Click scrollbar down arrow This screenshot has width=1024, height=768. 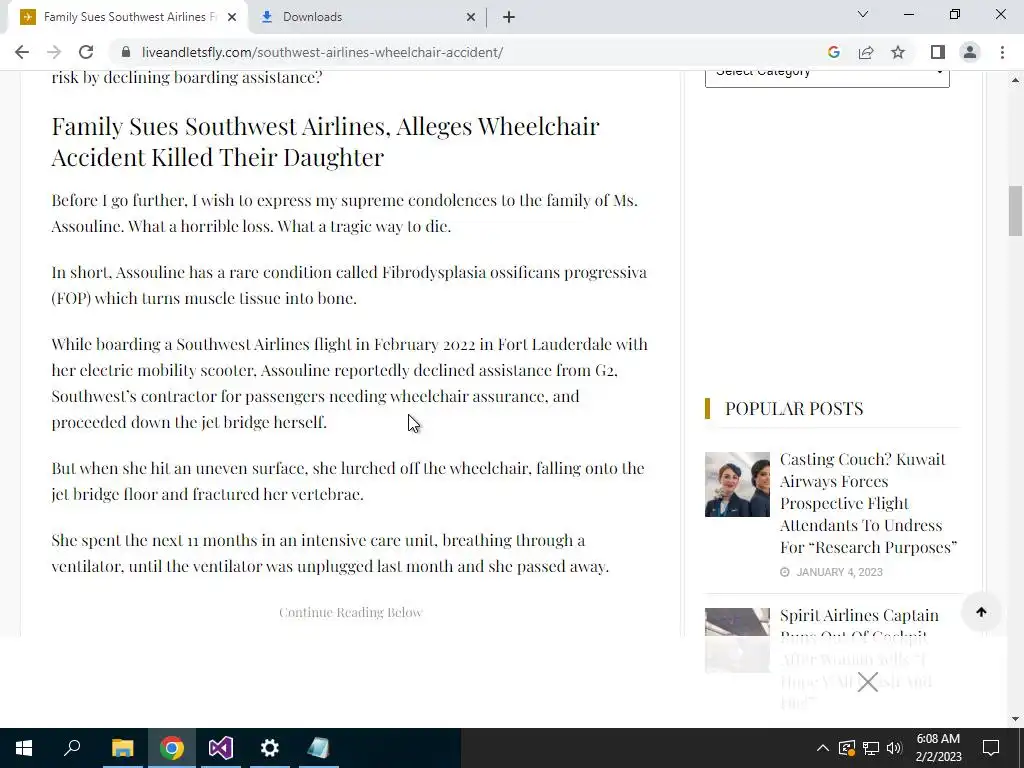click(x=1015, y=719)
